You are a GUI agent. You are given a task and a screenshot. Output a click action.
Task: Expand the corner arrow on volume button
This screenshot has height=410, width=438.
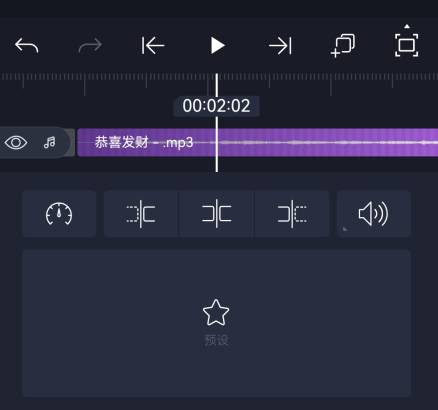(345, 229)
